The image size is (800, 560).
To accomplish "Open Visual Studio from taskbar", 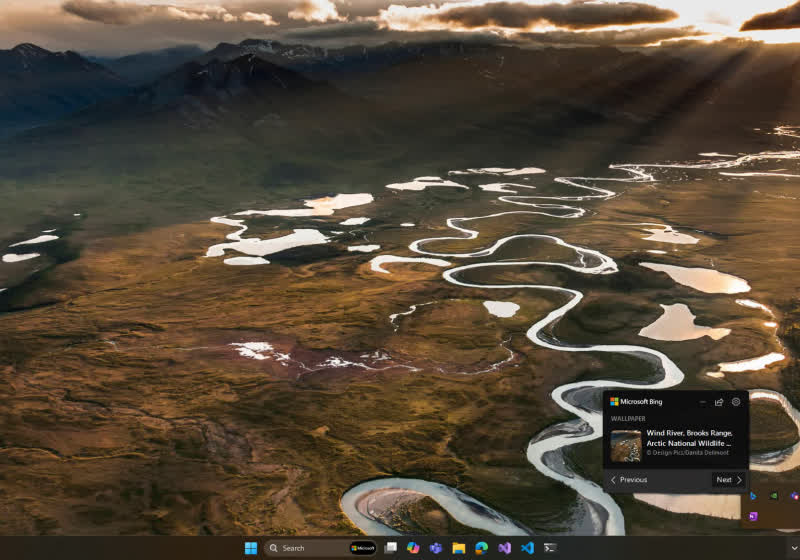I will click(x=504, y=548).
